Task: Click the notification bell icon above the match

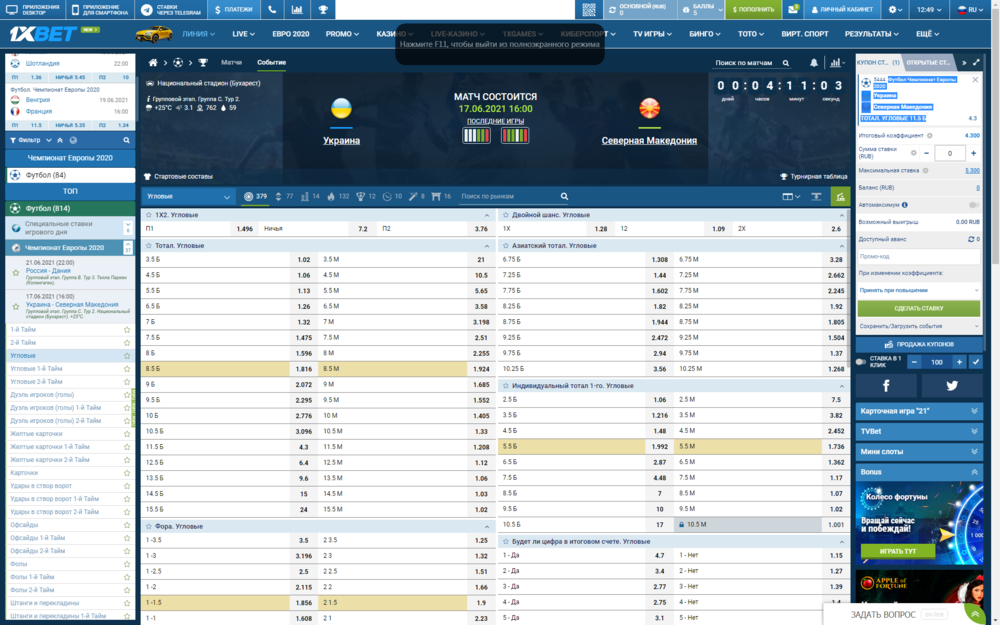Action: [x=814, y=62]
